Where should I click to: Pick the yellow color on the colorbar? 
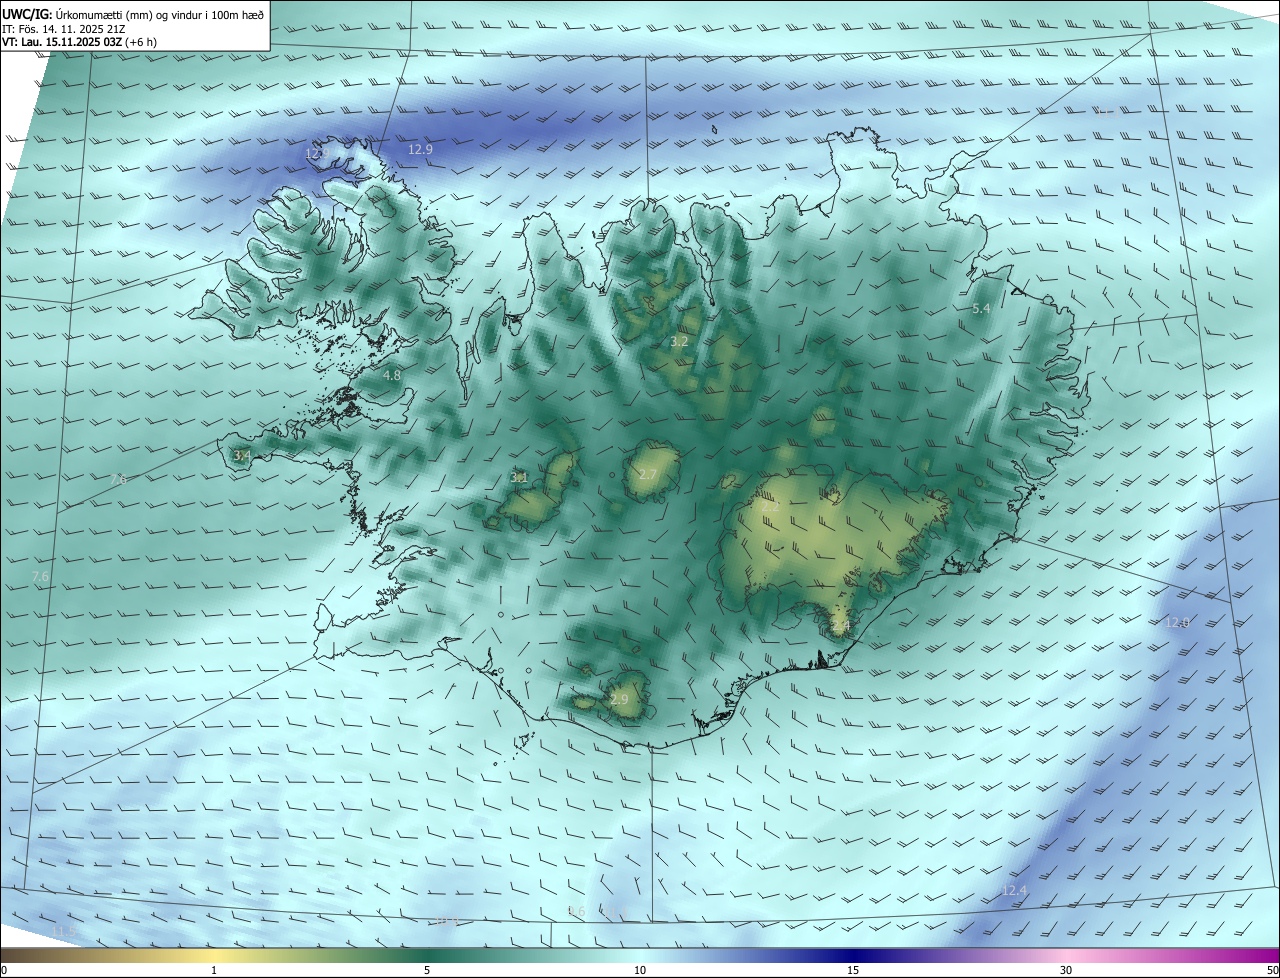coord(214,955)
